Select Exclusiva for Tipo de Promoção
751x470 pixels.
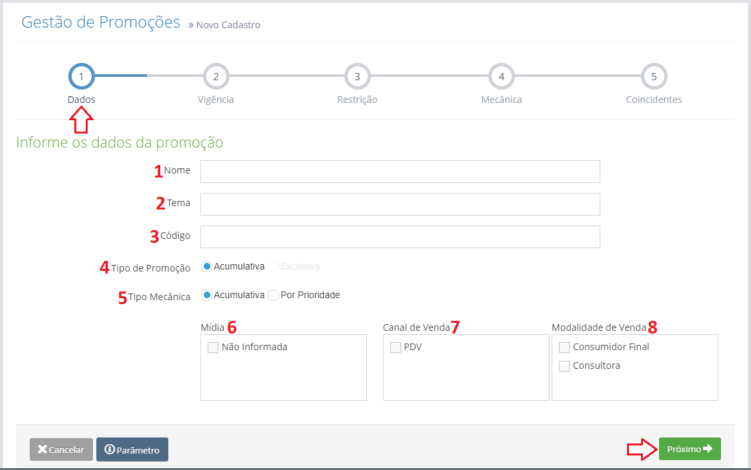pos(273,266)
